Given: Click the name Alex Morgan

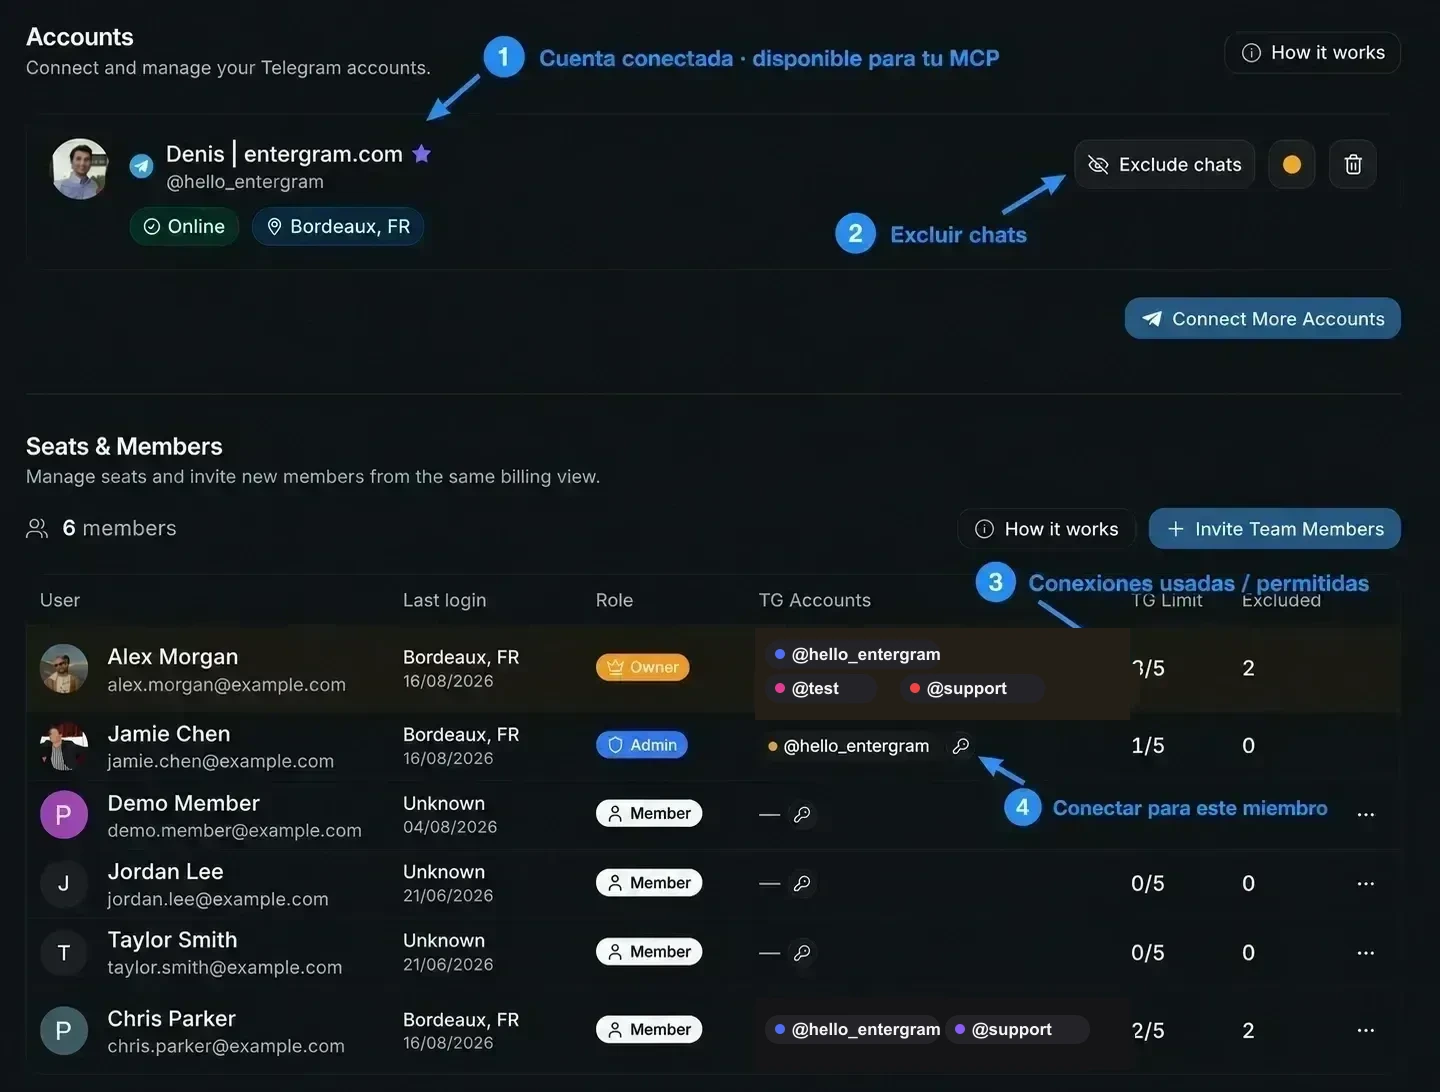Looking at the screenshot, I should (x=173, y=657).
